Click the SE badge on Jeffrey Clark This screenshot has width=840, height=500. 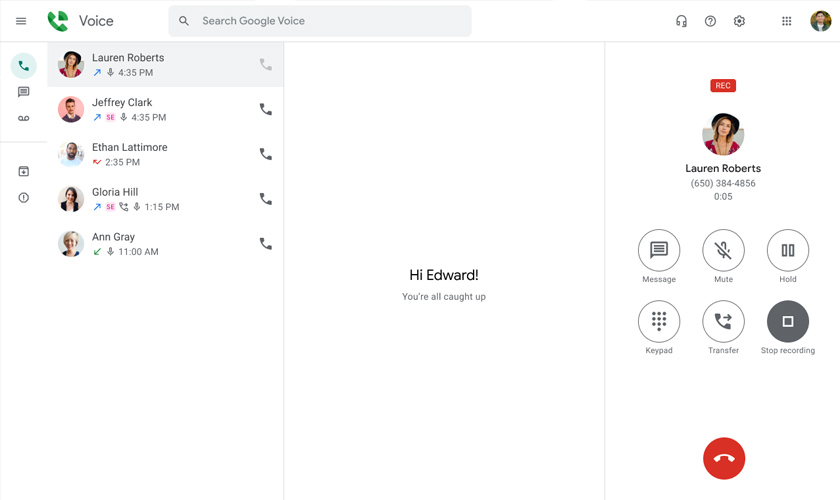click(110, 117)
